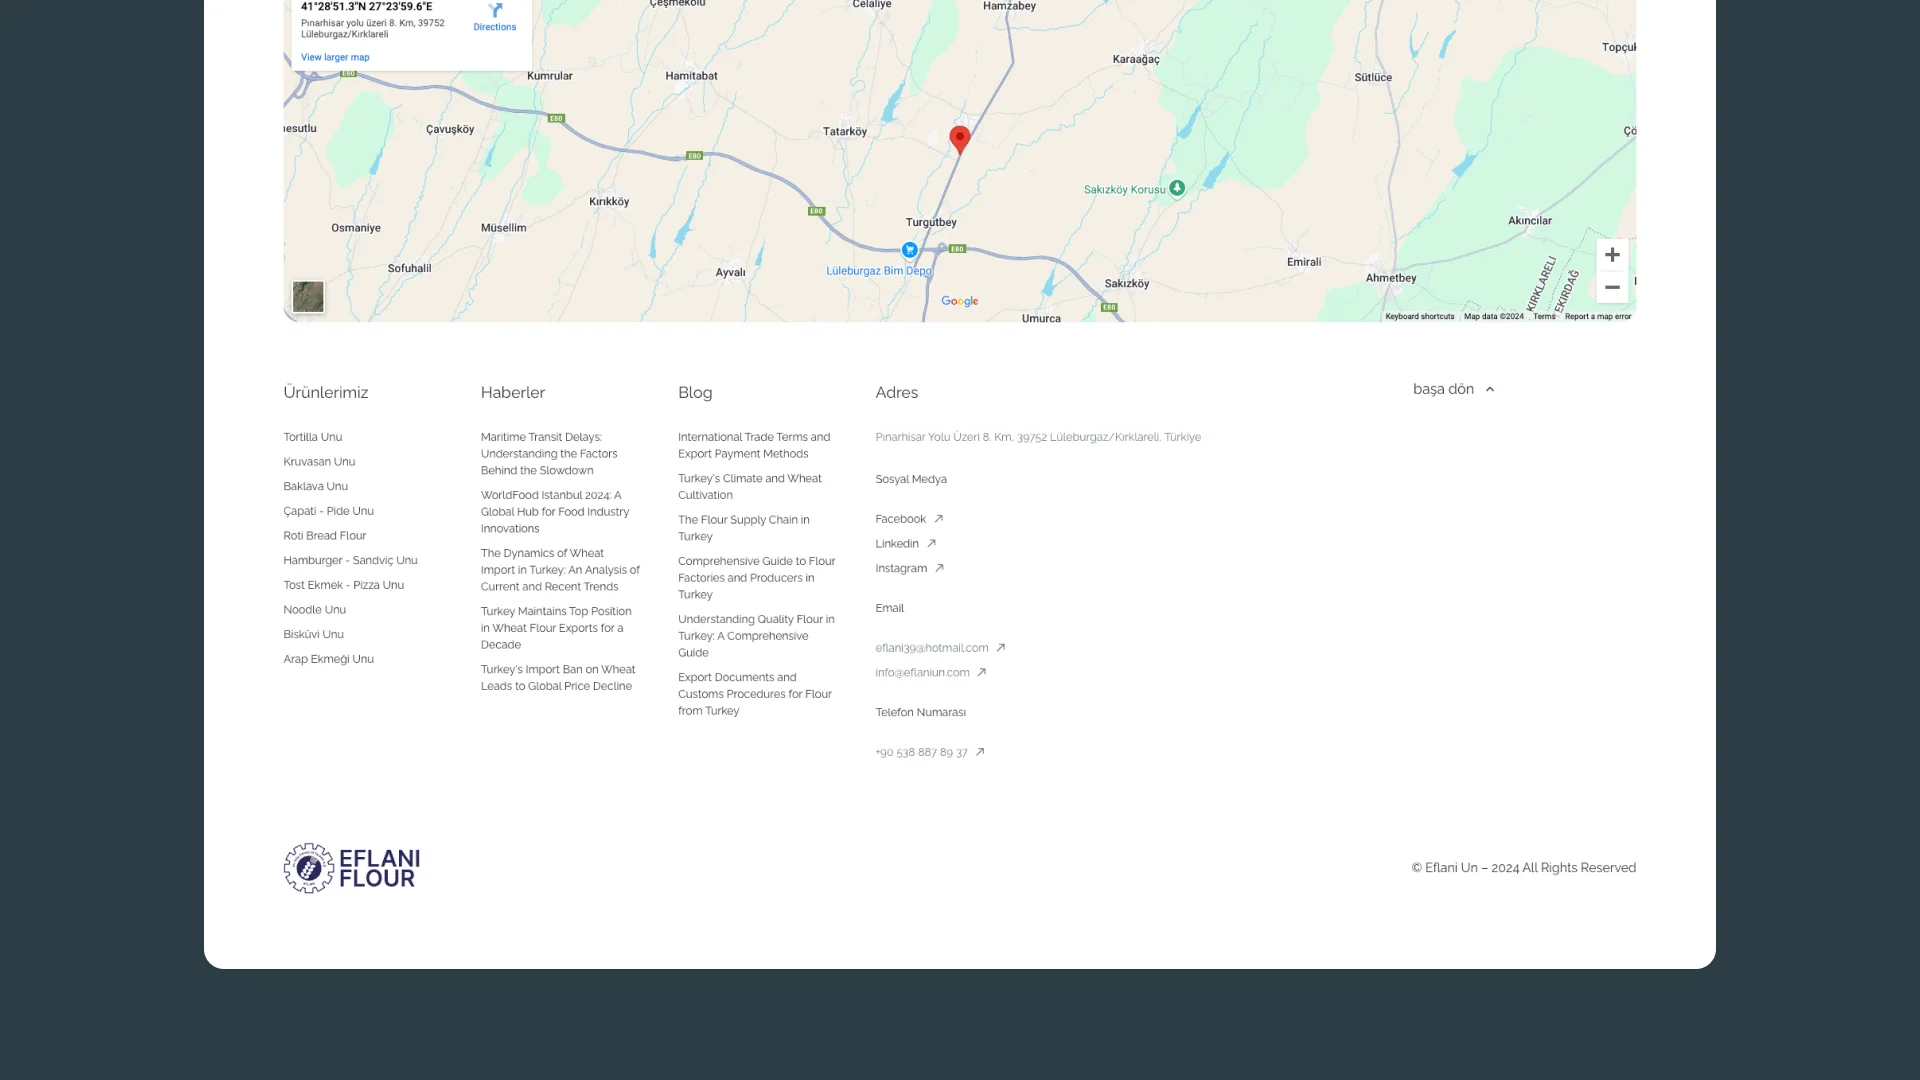Screen dimensions: 1920x1080
Task: Open View larger map link
Action: 335,57
